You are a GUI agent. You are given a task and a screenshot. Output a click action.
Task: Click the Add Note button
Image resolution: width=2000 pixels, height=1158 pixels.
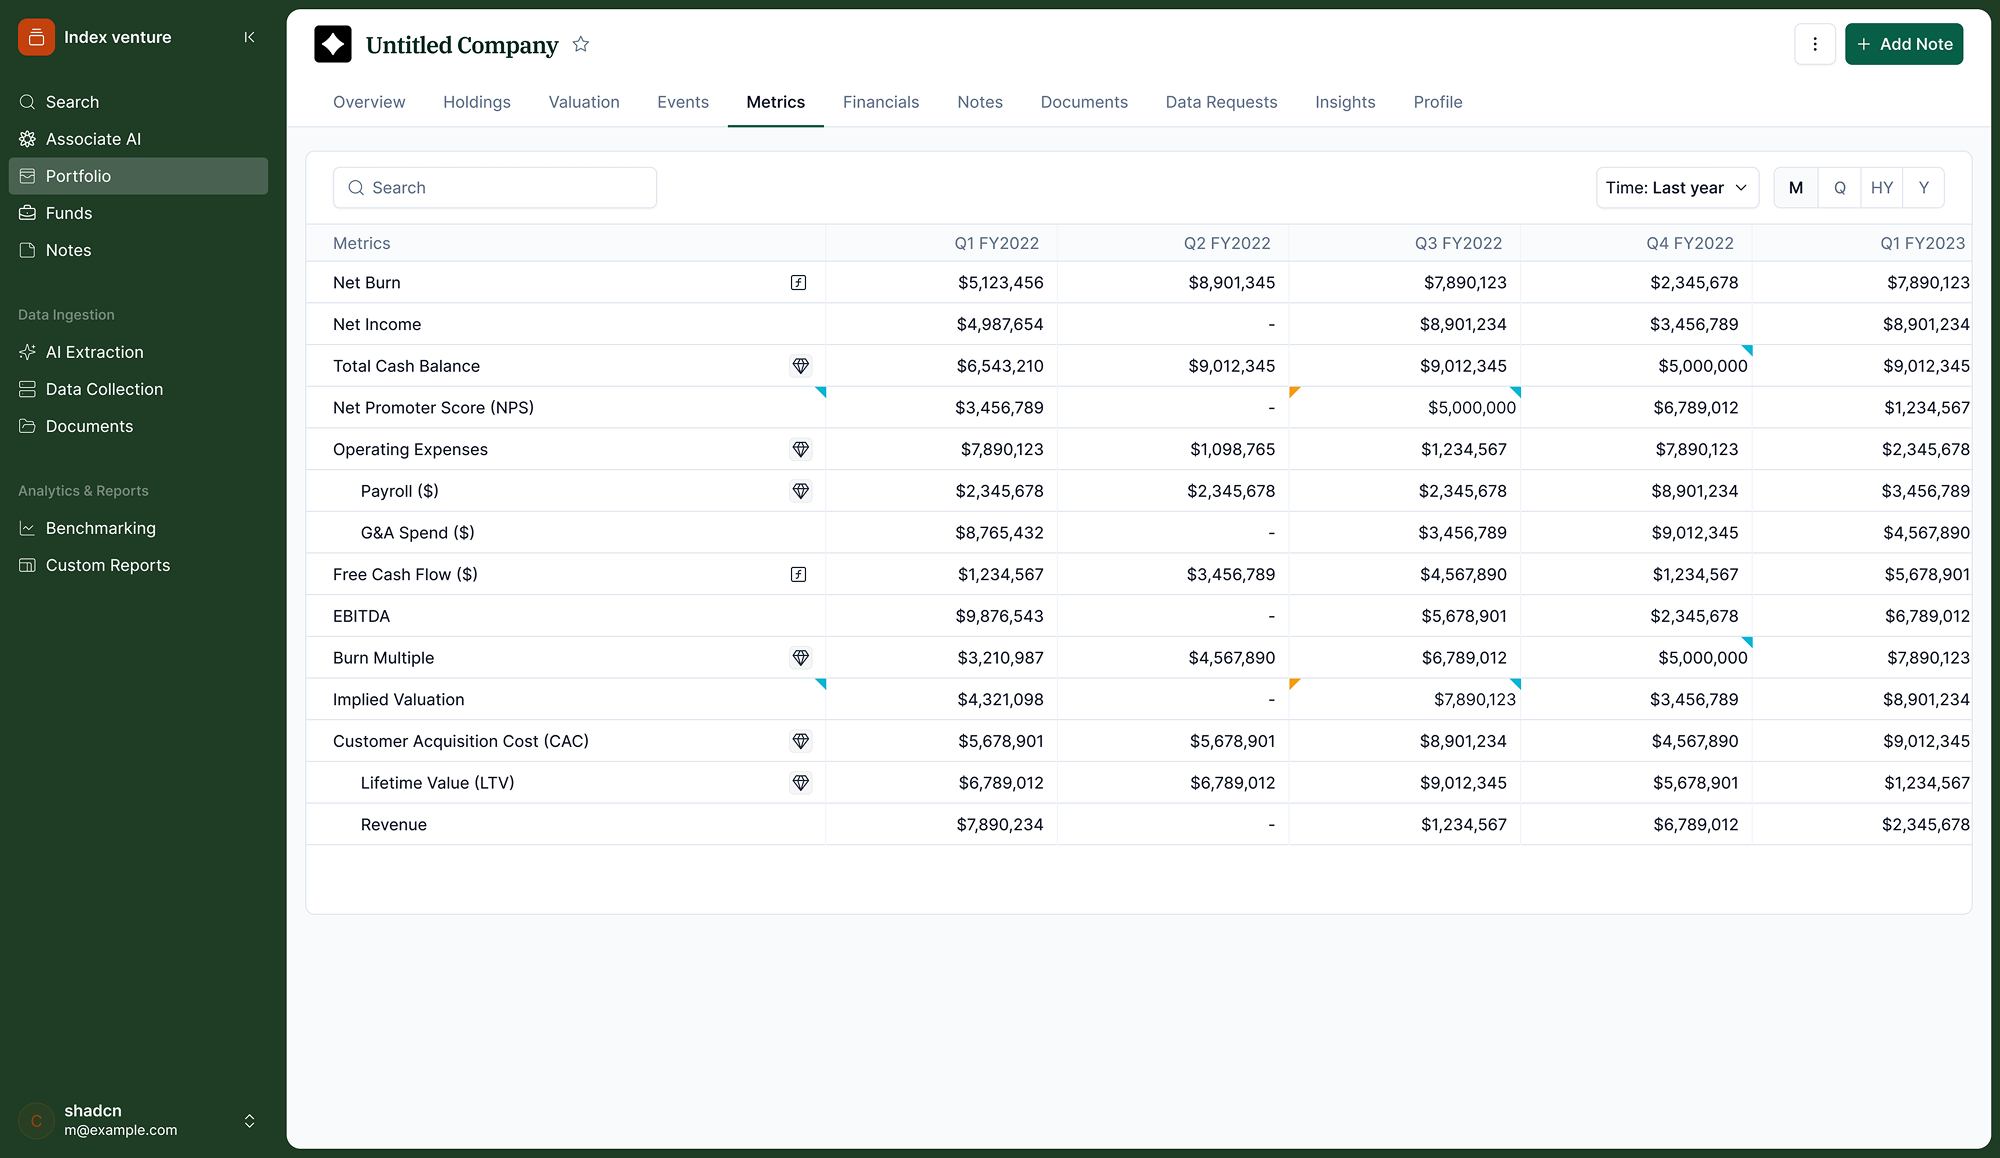1904,44
